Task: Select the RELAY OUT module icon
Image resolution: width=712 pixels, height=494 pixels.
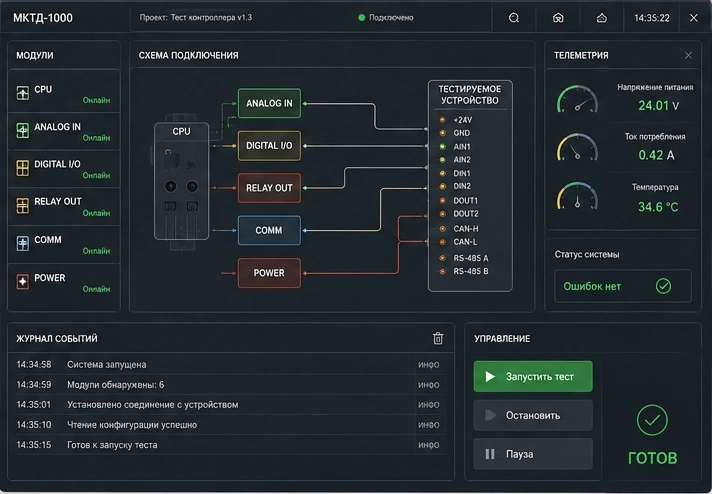Action: [23, 206]
